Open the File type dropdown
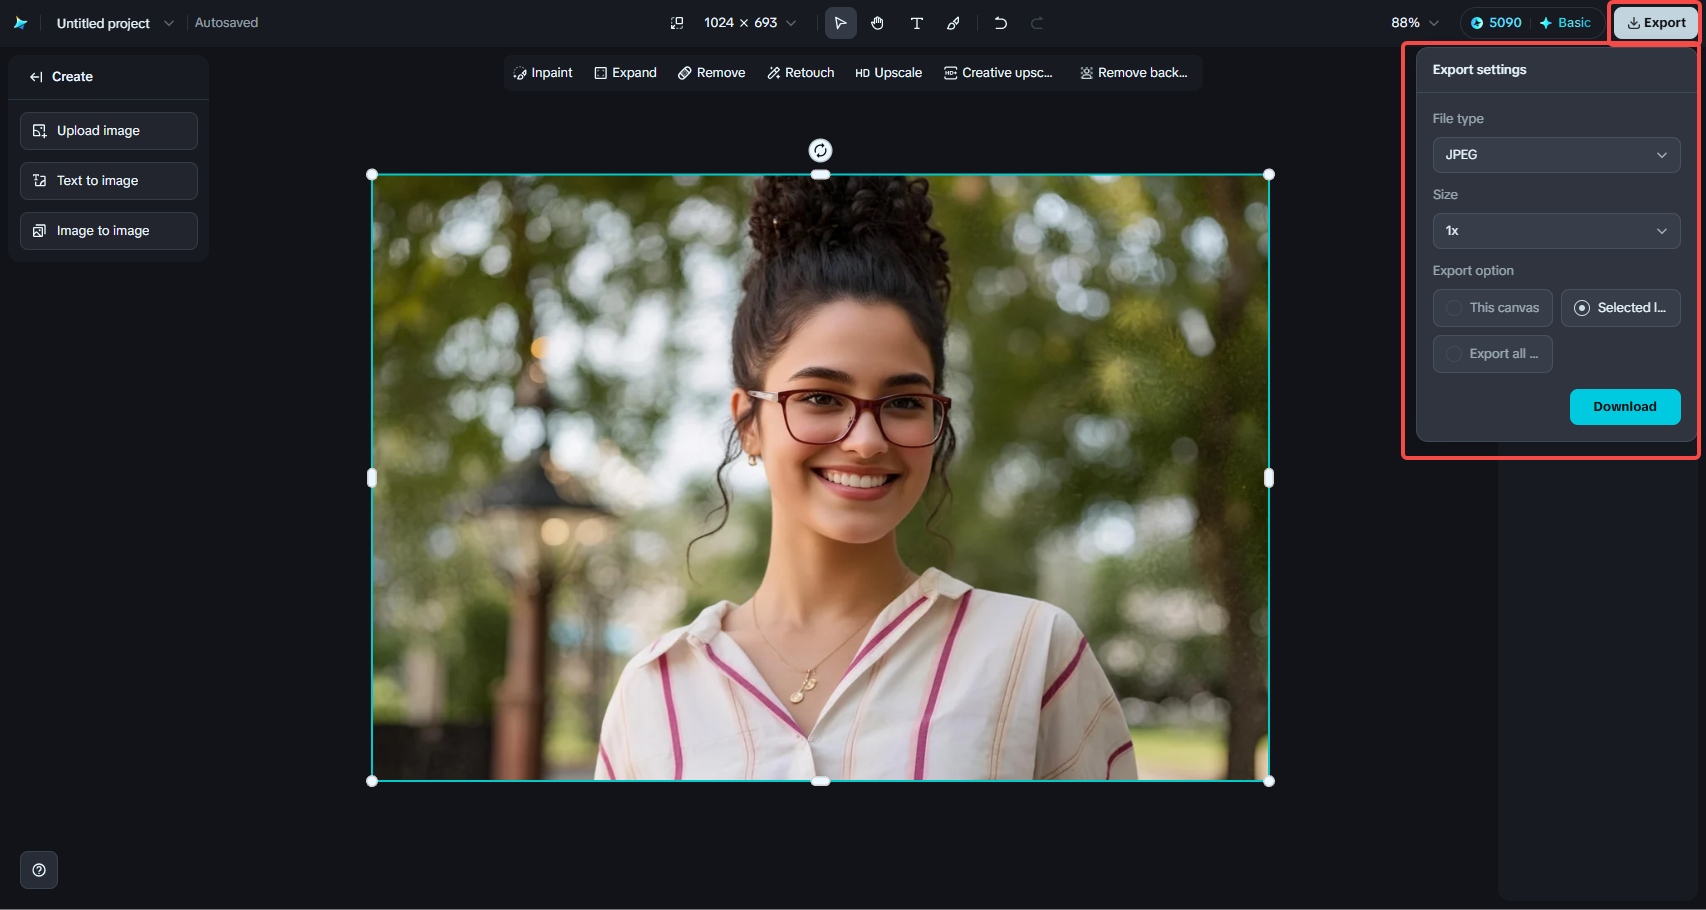Image resolution: width=1706 pixels, height=910 pixels. (x=1556, y=155)
